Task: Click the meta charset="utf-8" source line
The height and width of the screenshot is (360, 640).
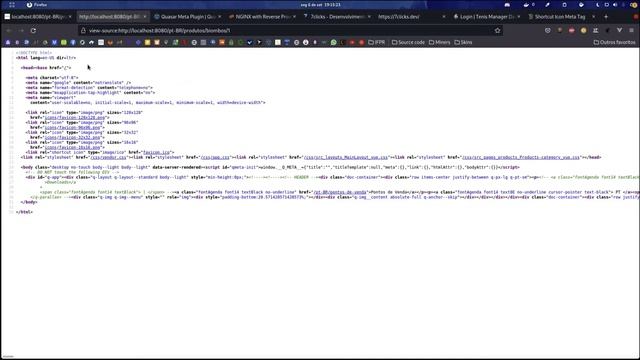Action: pyautogui.click(x=52, y=78)
